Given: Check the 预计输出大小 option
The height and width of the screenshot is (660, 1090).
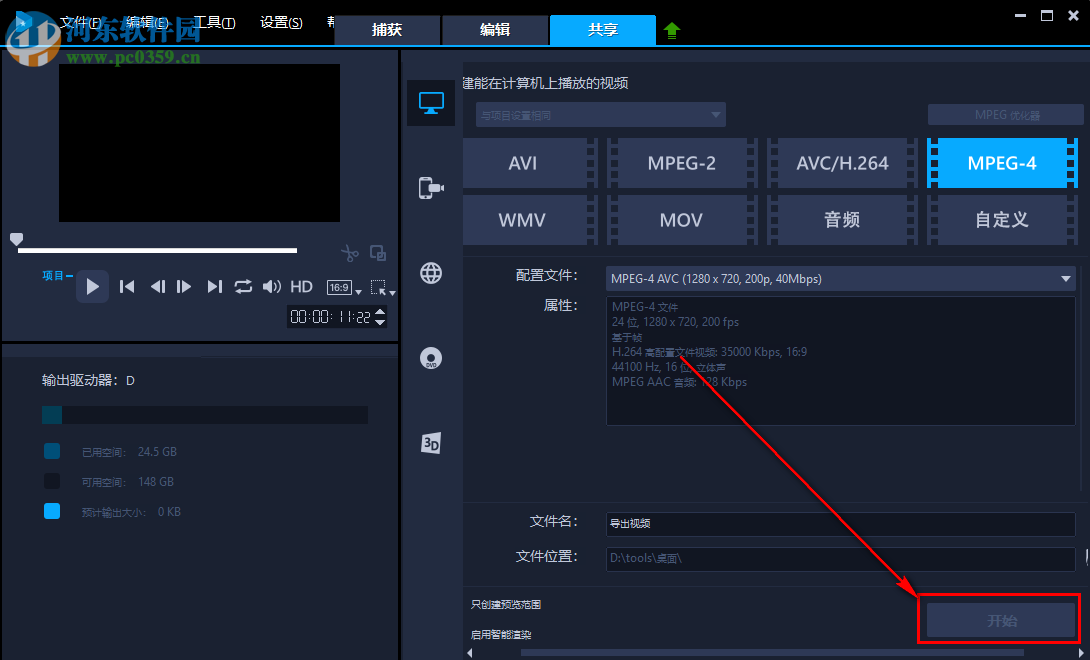Looking at the screenshot, I should point(51,511).
